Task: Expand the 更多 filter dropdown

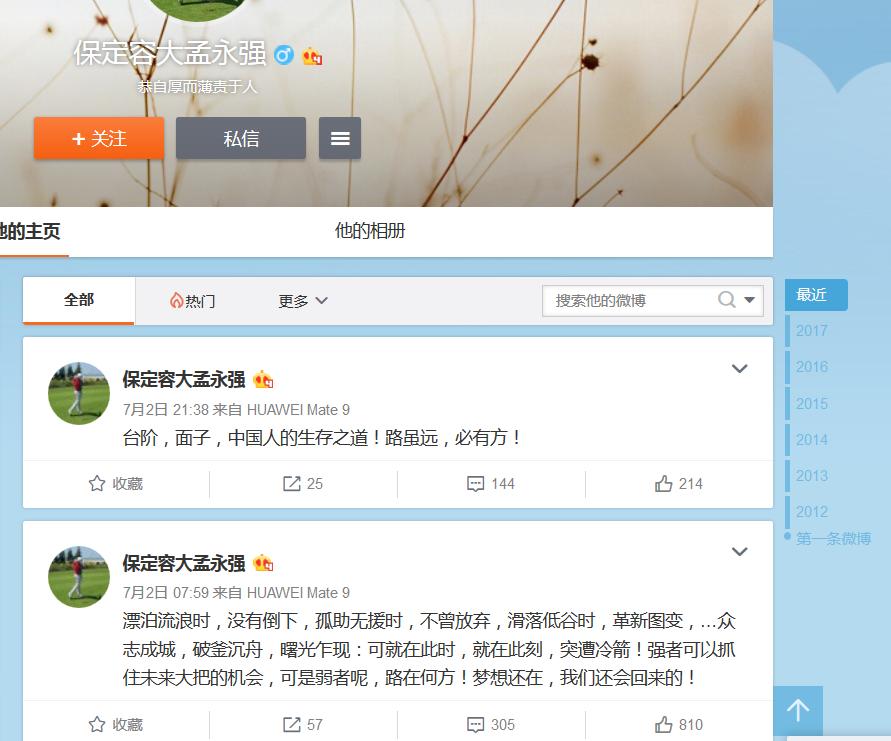Action: 303,301
